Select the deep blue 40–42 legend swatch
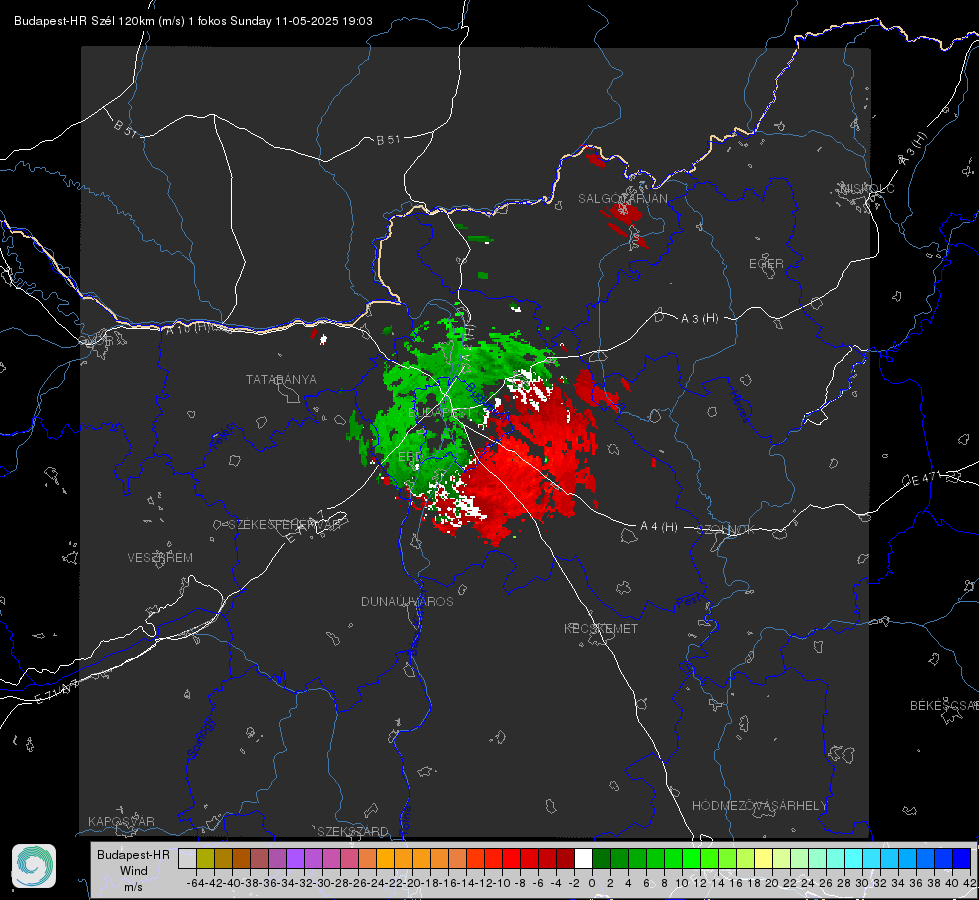This screenshot has height=900, width=979. pyautogui.click(x=962, y=858)
